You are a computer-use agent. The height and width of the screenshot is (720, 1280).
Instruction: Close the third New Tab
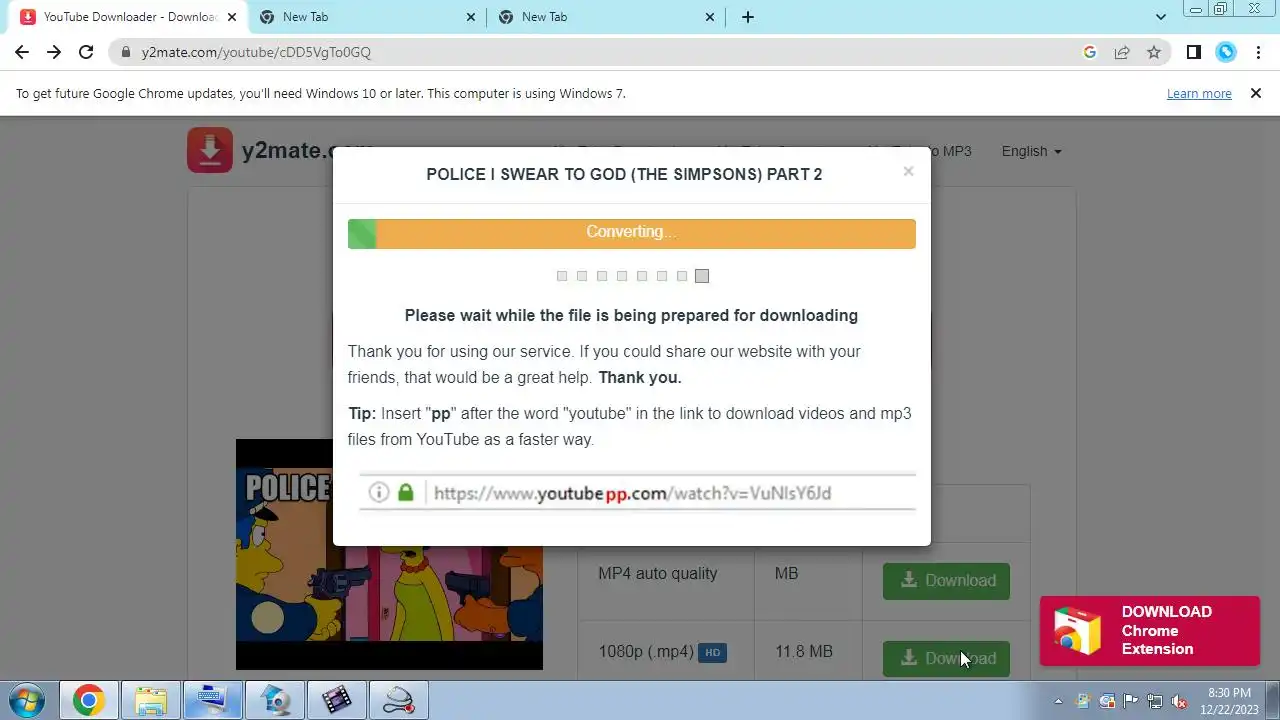pos(710,17)
